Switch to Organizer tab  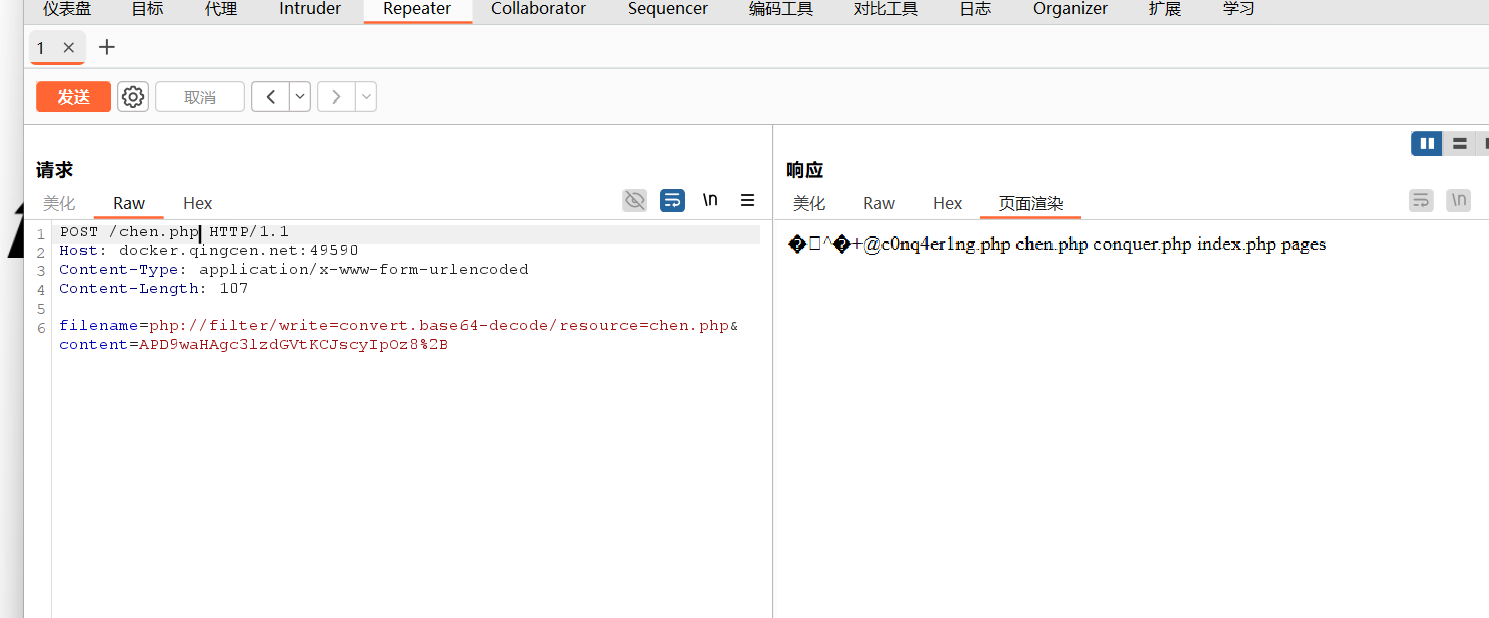(1070, 9)
